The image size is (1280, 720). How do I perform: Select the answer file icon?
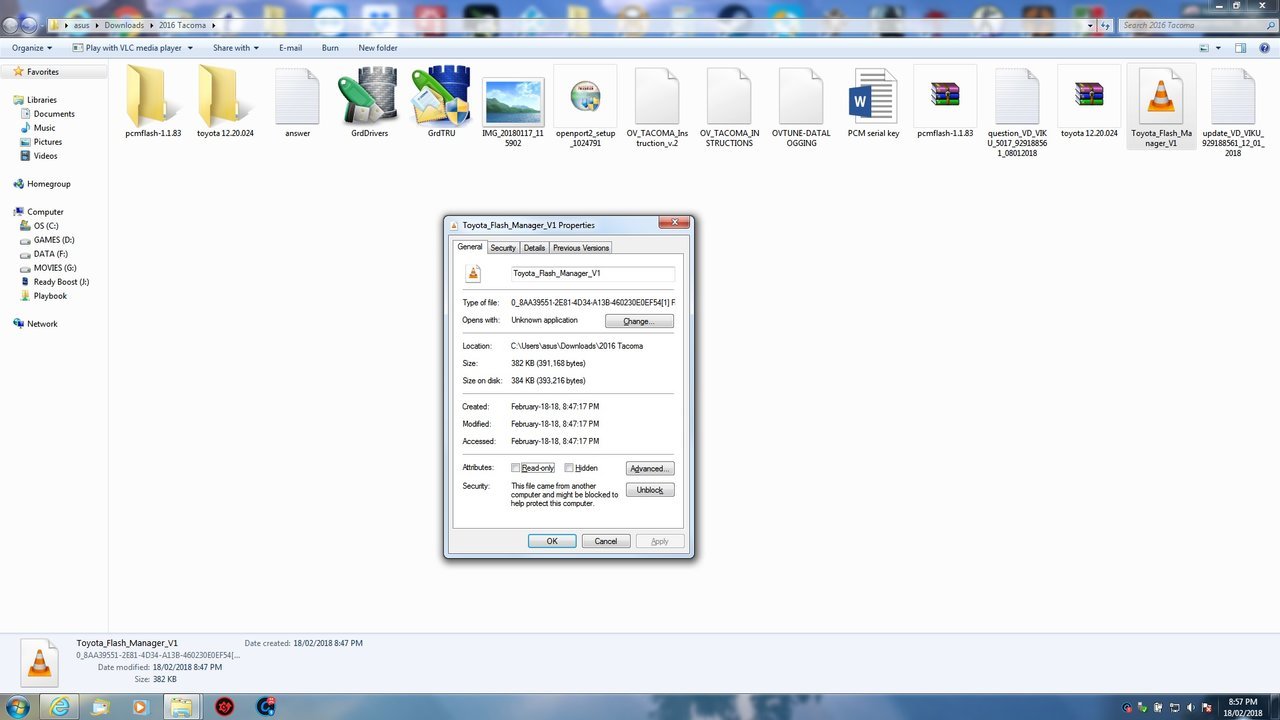pyautogui.click(x=297, y=96)
